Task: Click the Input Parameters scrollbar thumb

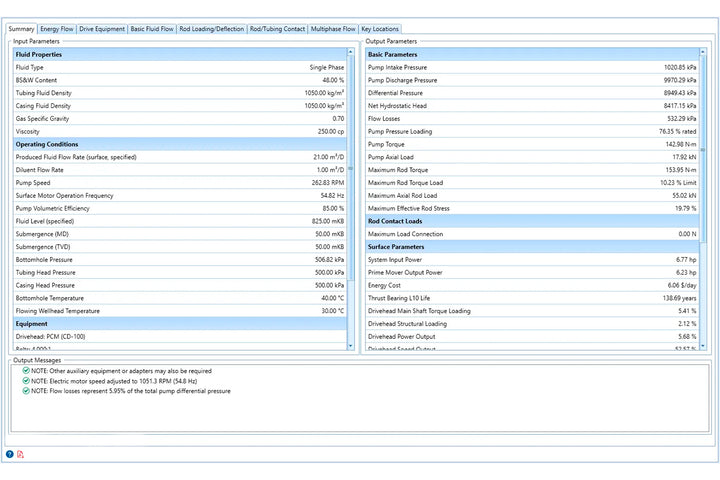Action: point(351,168)
